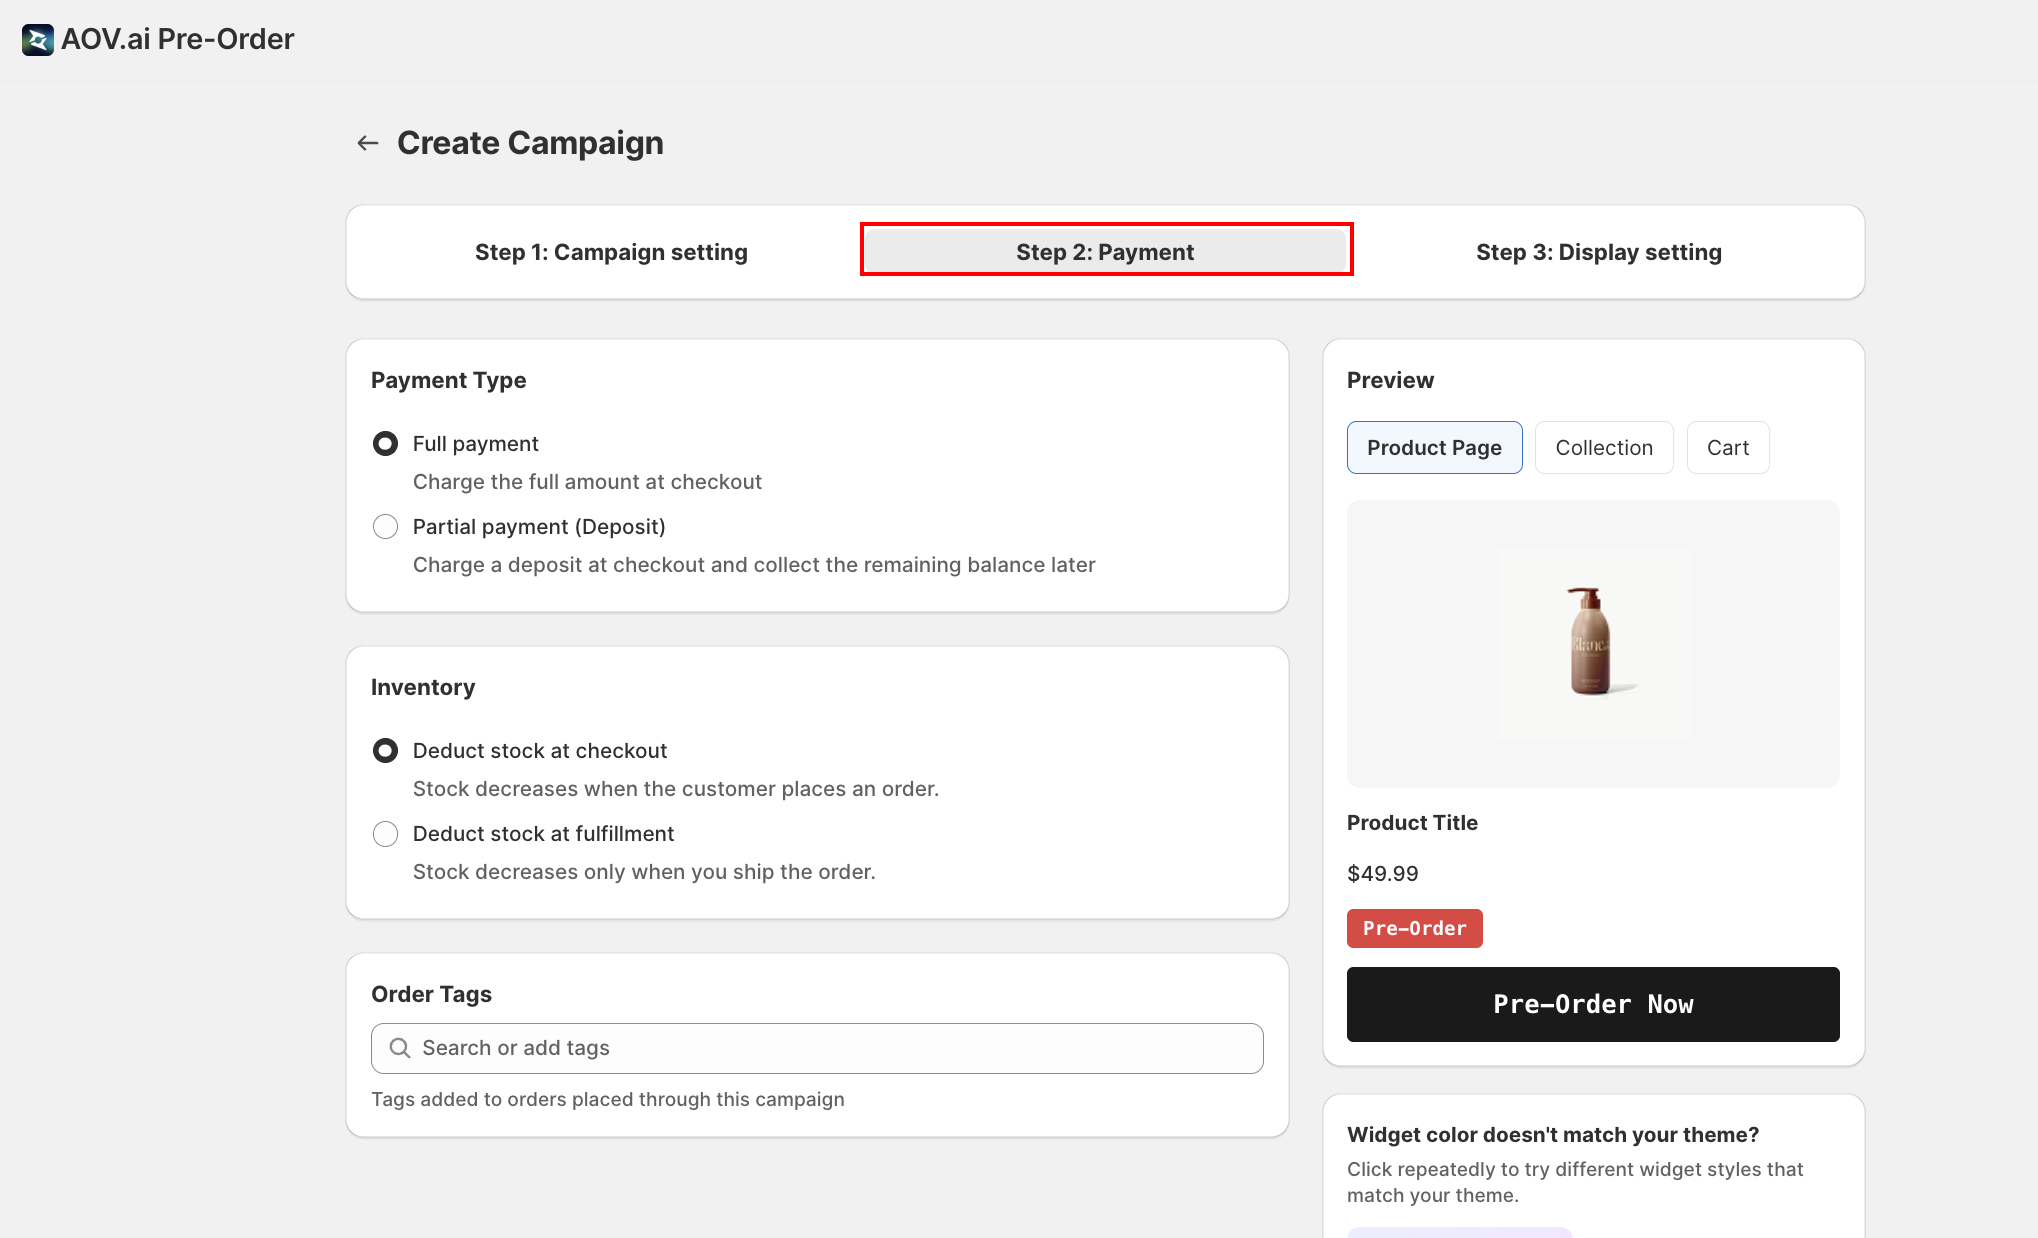Show the Product Page preview
The height and width of the screenshot is (1238, 2038).
point(1434,447)
